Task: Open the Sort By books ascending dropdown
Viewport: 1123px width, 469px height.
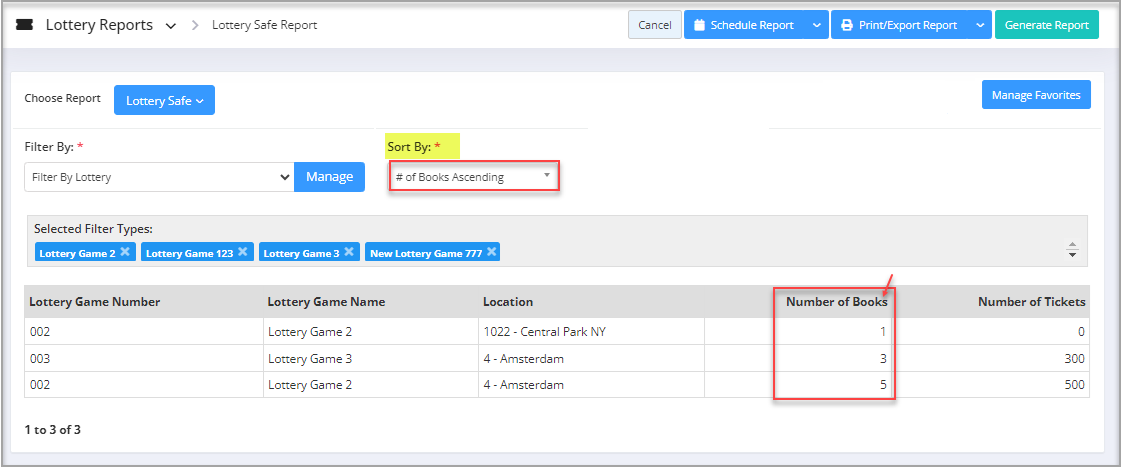Action: click(x=473, y=177)
